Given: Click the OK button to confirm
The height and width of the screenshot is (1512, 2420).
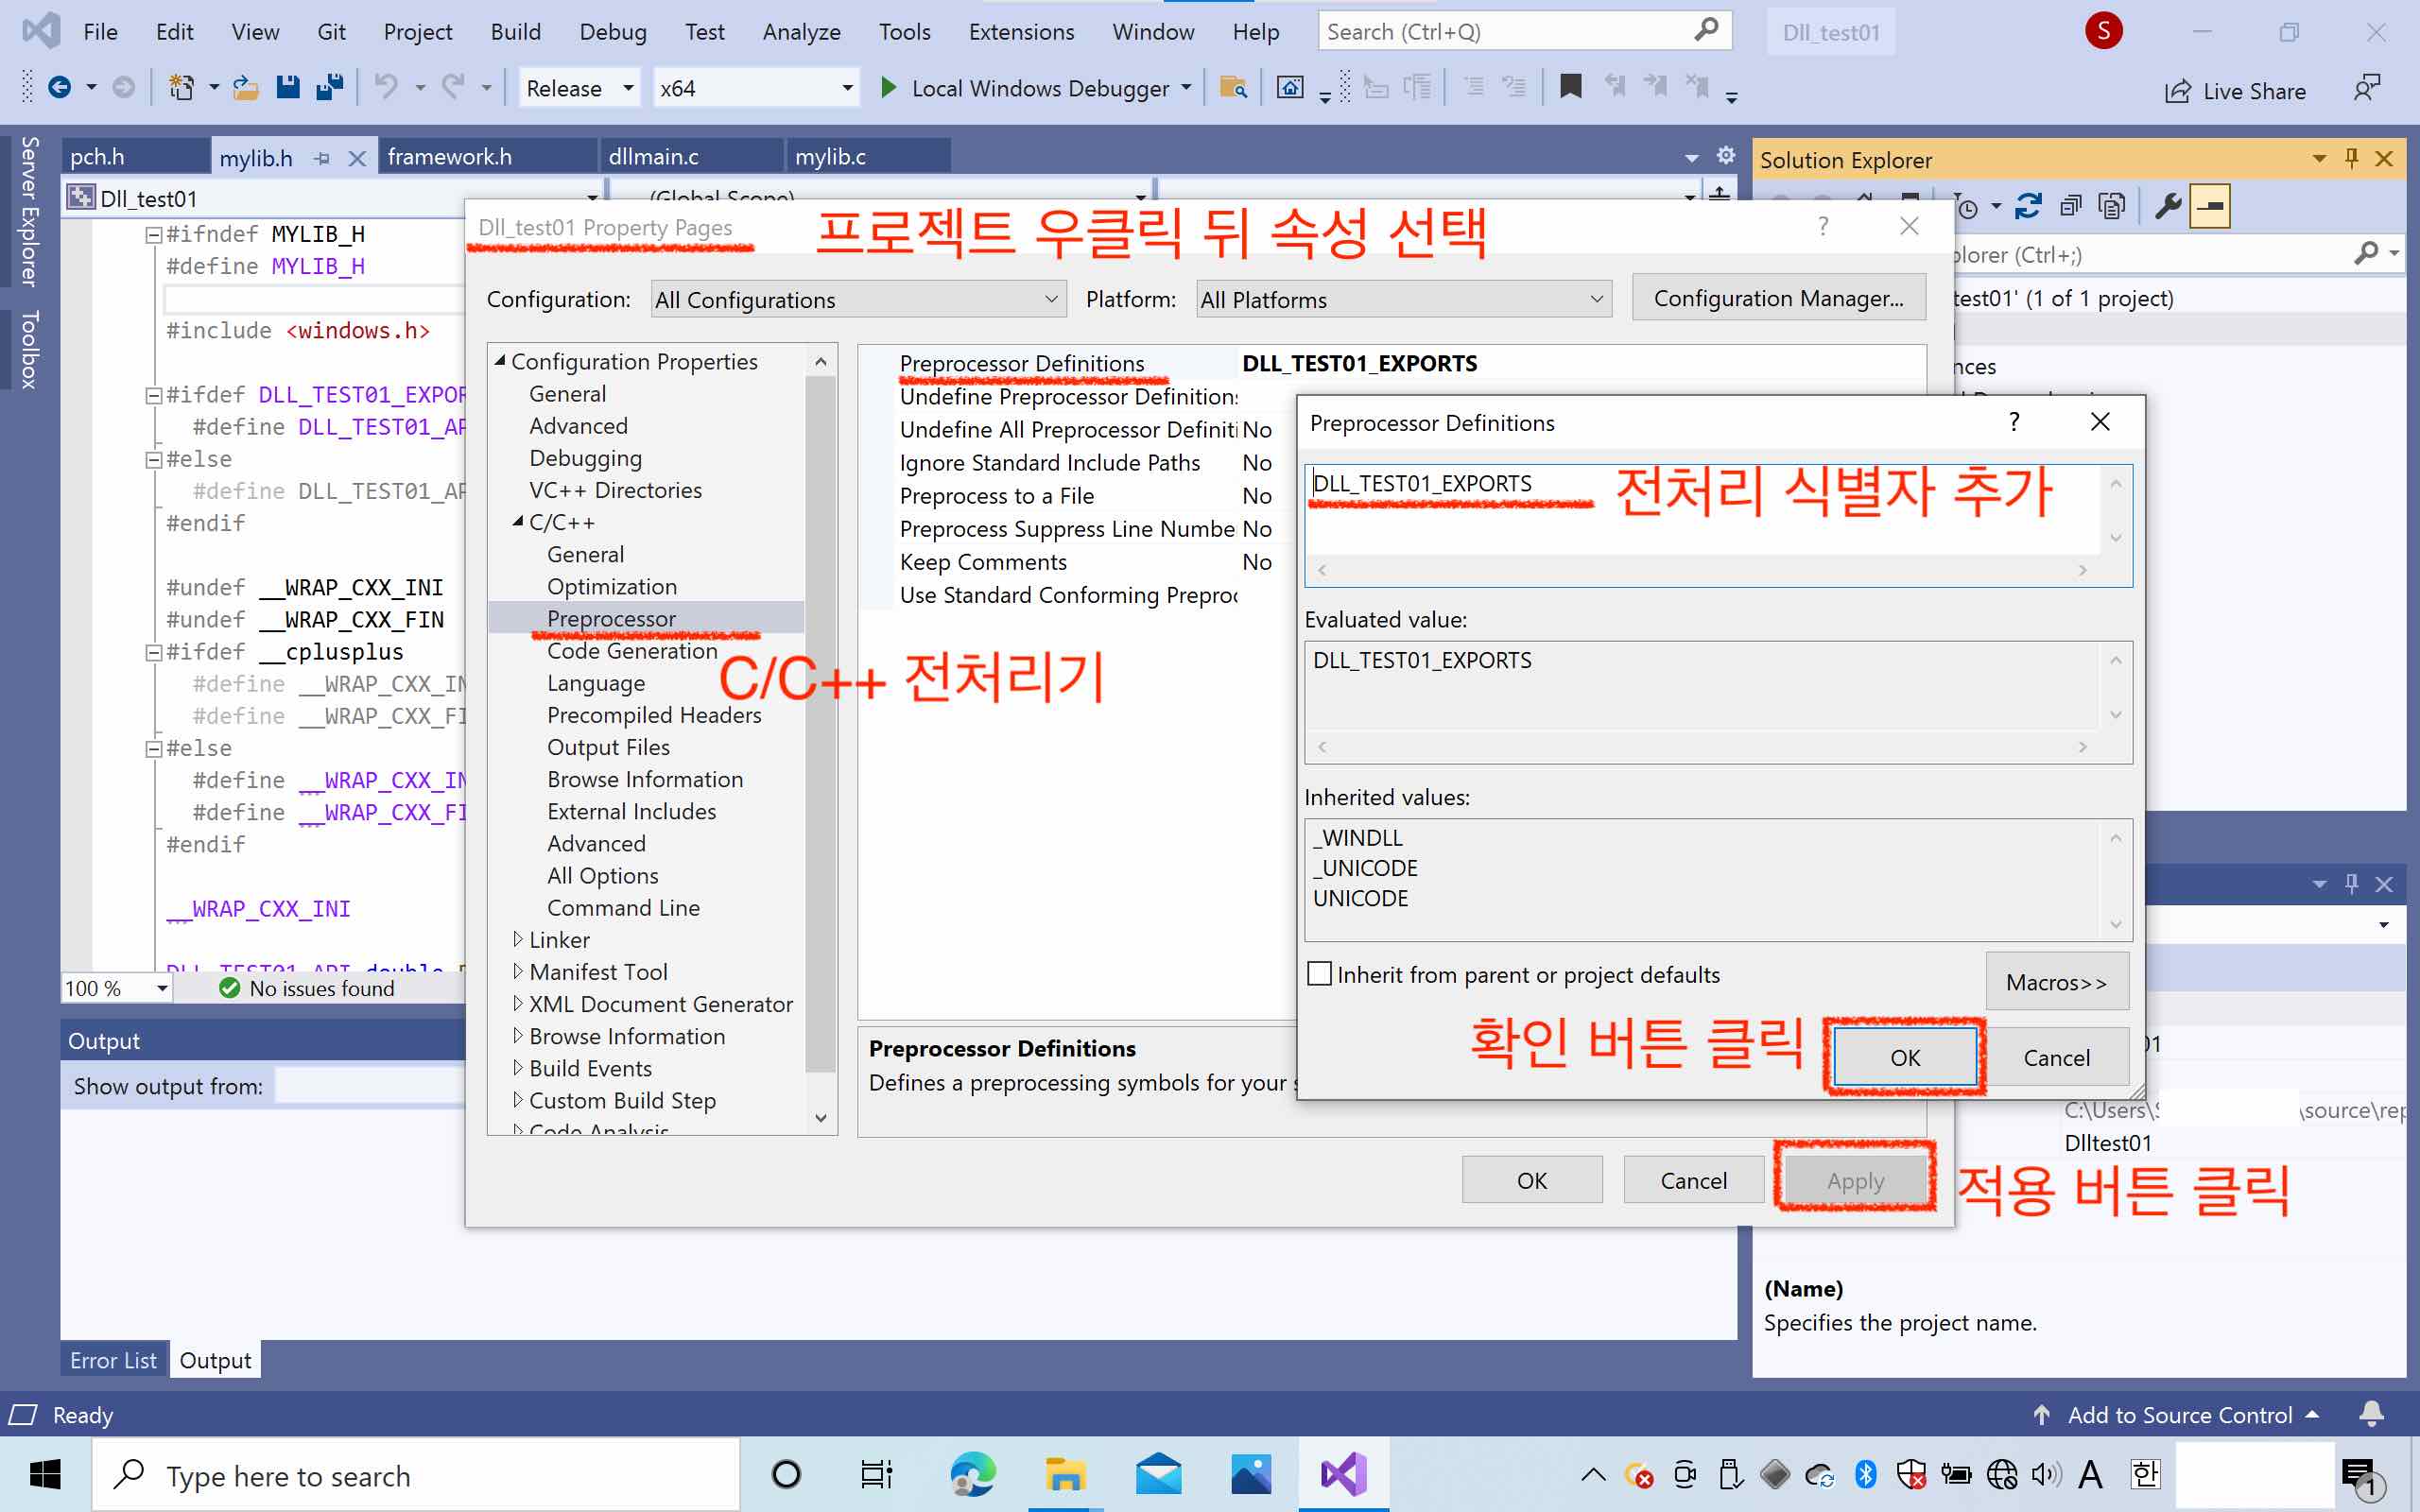Looking at the screenshot, I should click(1903, 1056).
